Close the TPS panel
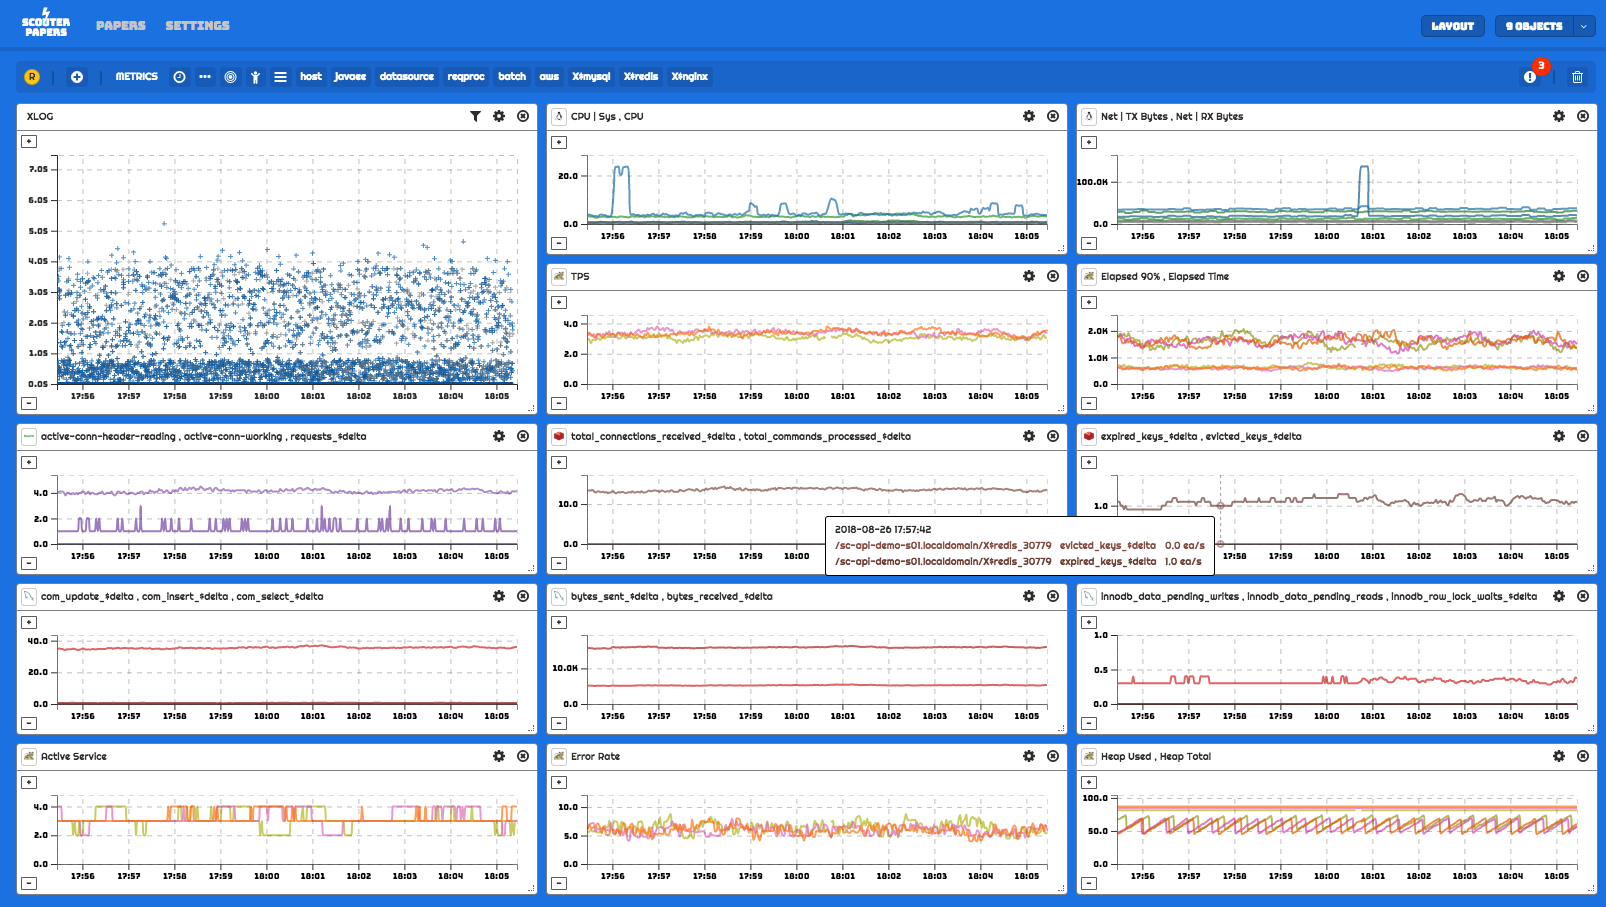This screenshot has height=907, width=1606. (1053, 276)
